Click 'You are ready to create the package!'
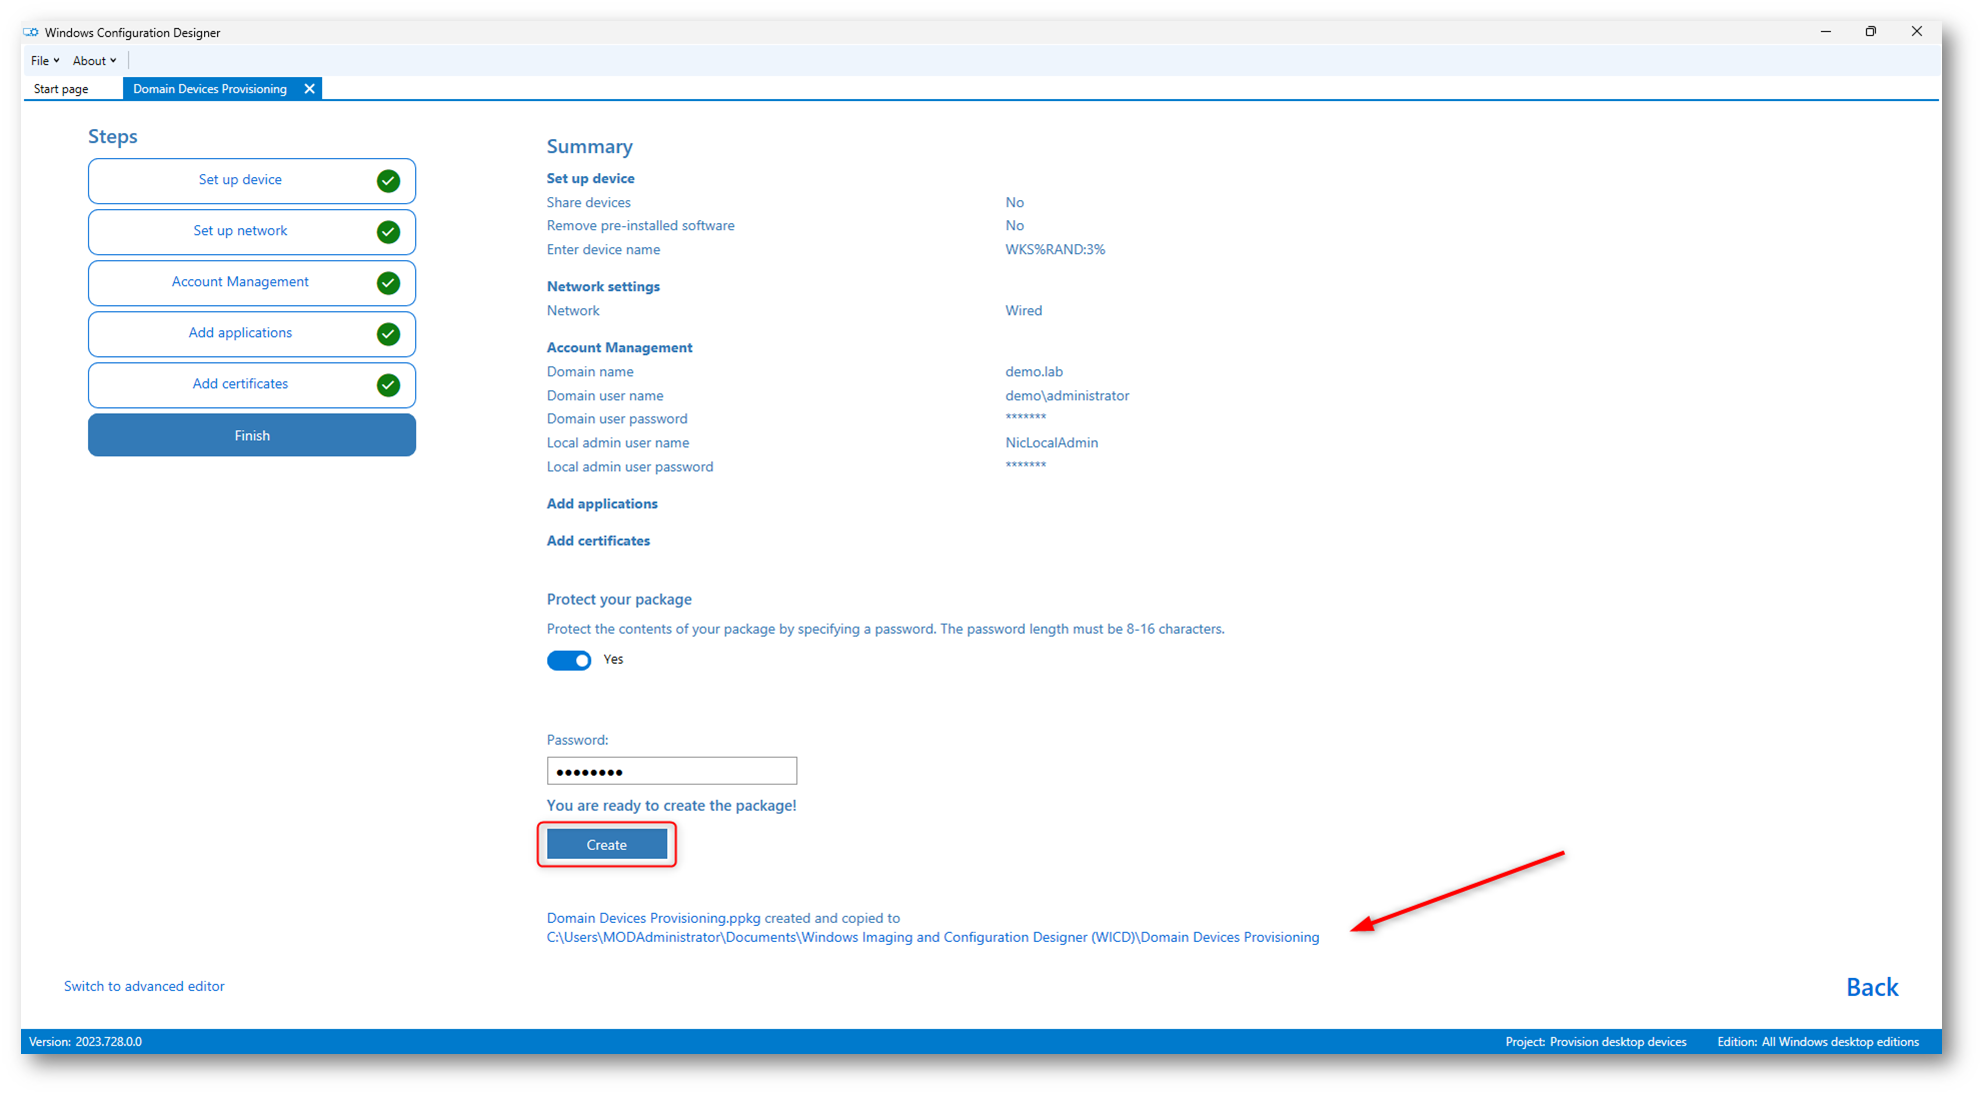Image resolution: width=1984 pixels, height=1096 pixels. (x=672, y=806)
